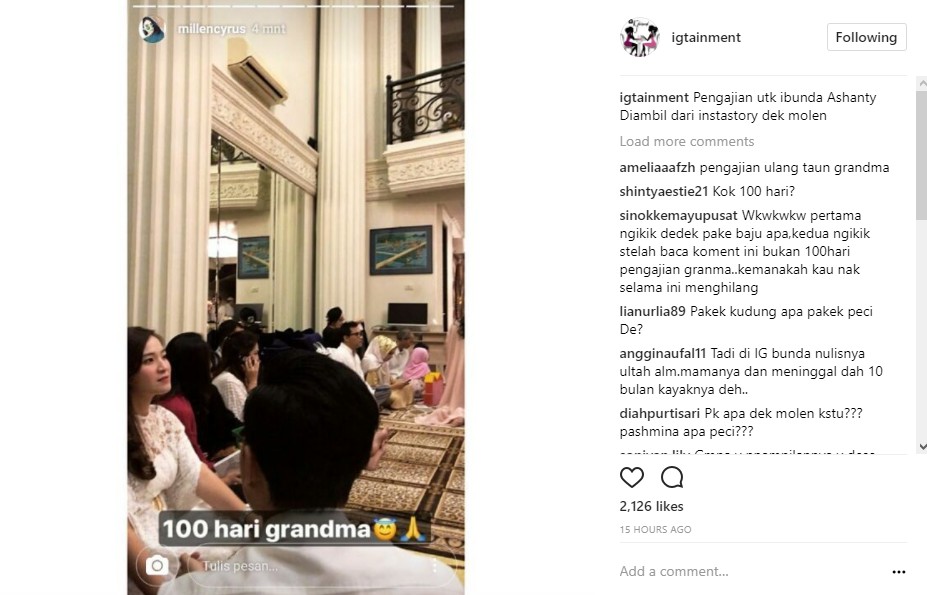Open angginaufal11's profile link
Viewport: 927px width, 595px height.
(663, 354)
